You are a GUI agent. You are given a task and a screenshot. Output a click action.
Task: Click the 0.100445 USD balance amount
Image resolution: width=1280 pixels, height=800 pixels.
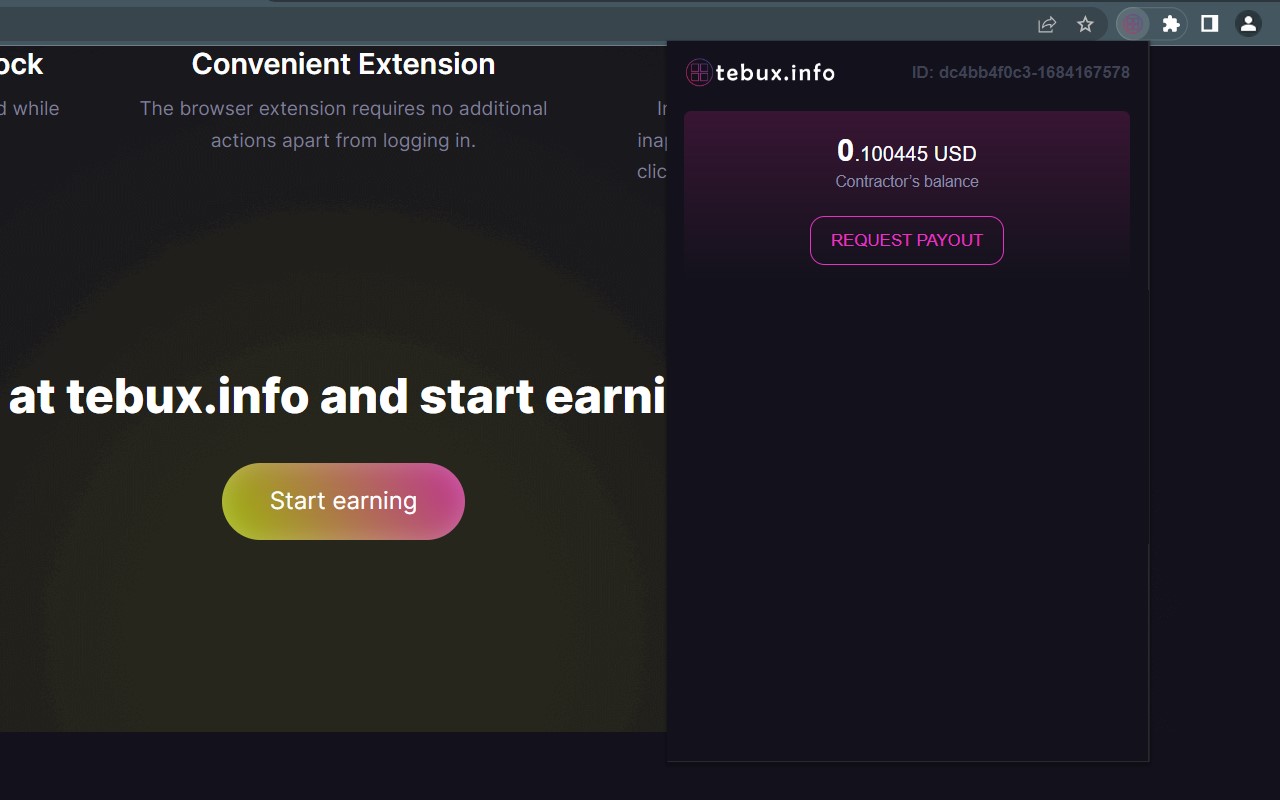coord(906,152)
